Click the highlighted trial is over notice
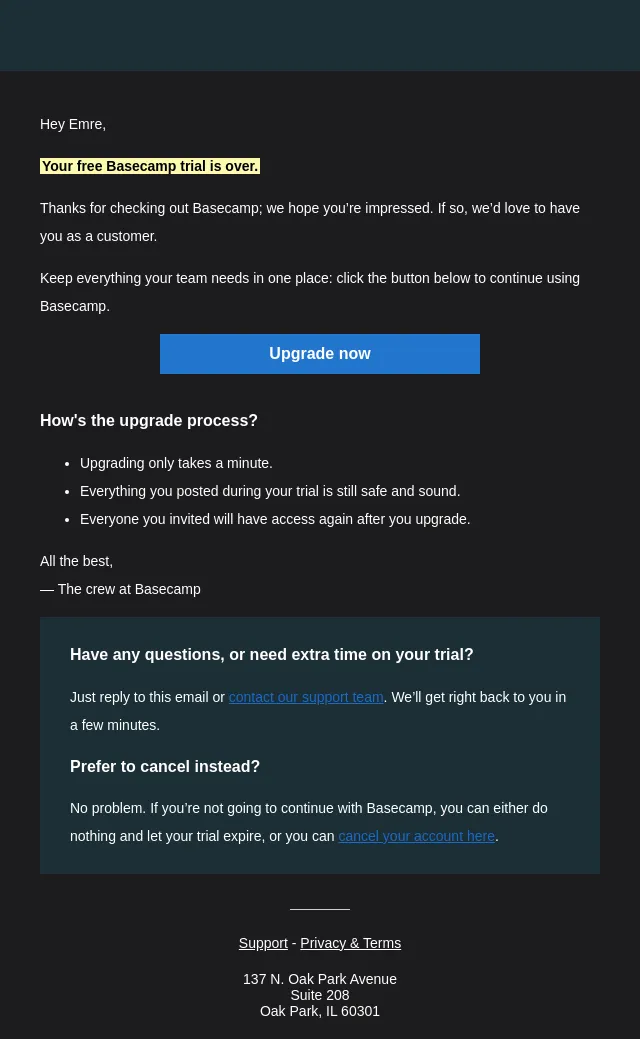 [150, 166]
